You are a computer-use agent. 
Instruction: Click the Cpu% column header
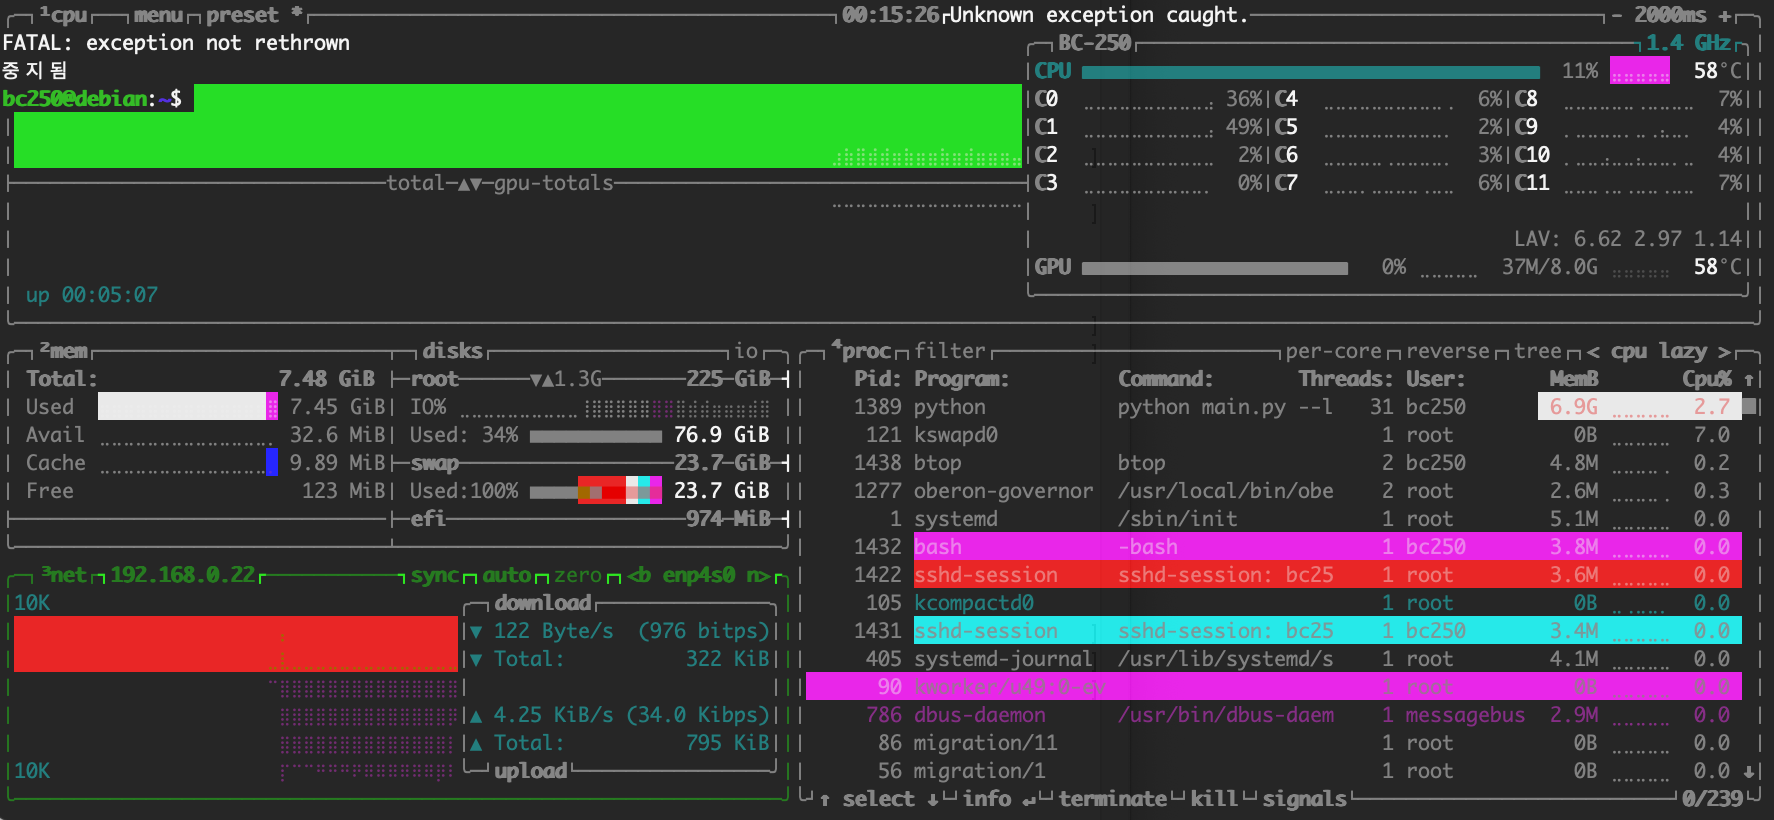[1707, 379]
